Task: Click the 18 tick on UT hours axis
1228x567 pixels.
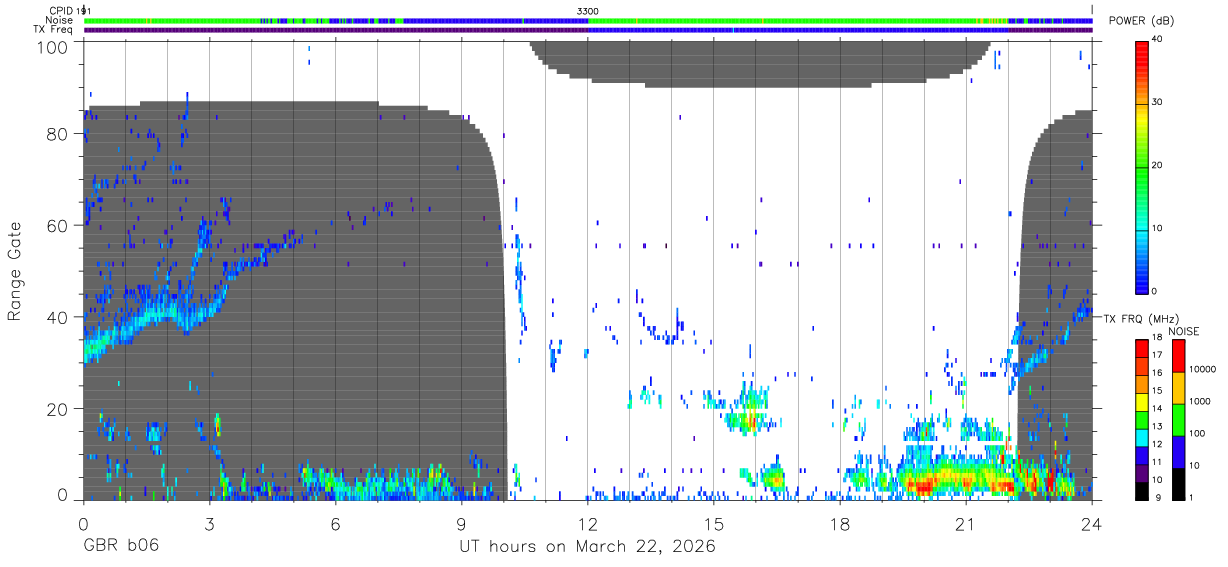Action: coord(840,522)
